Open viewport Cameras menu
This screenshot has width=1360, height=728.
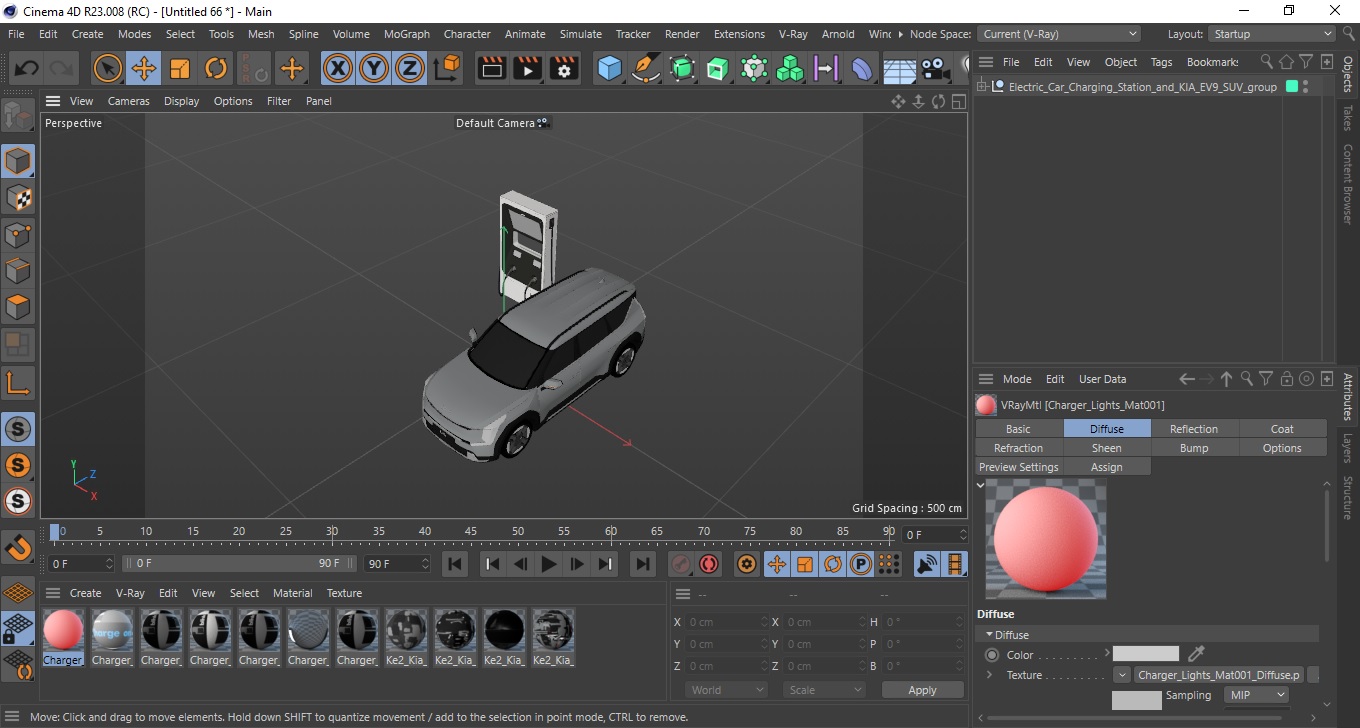pos(128,101)
